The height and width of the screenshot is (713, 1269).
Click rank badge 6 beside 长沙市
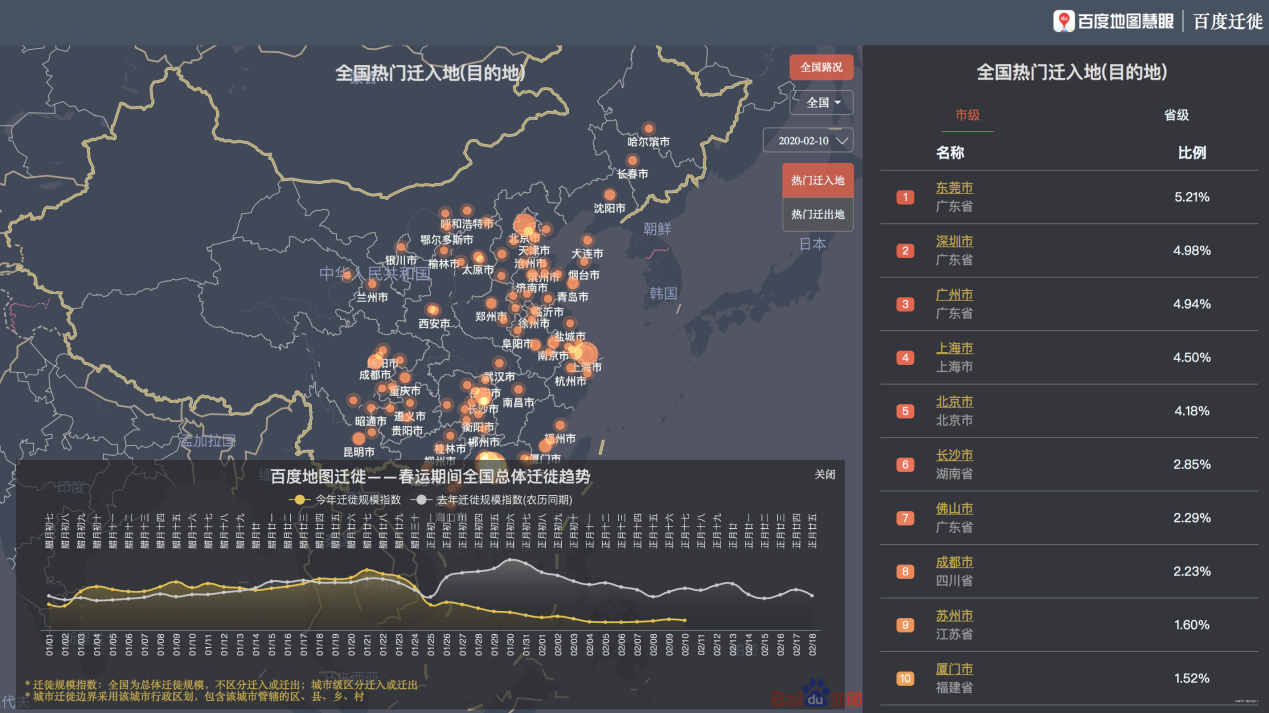point(906,464)
